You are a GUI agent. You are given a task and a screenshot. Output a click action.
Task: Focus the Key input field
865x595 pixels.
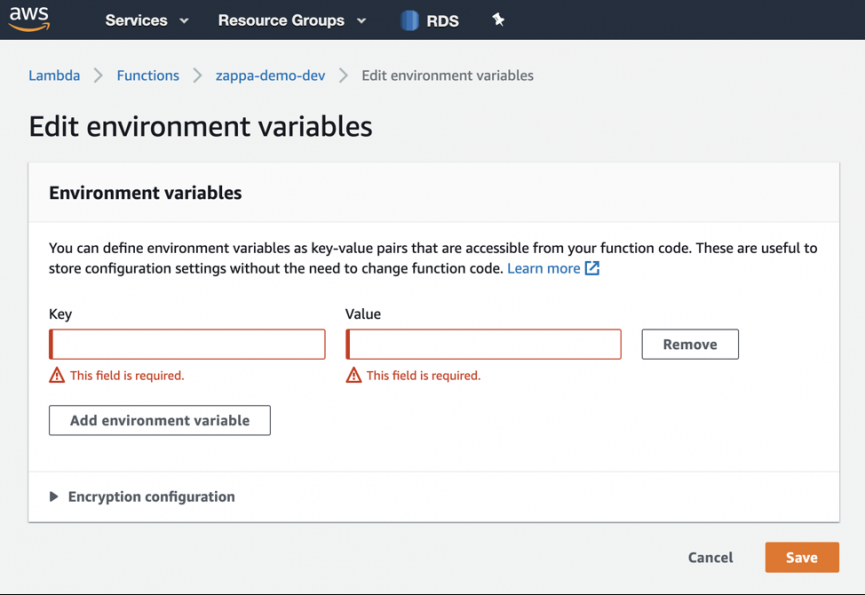(188, 344)
